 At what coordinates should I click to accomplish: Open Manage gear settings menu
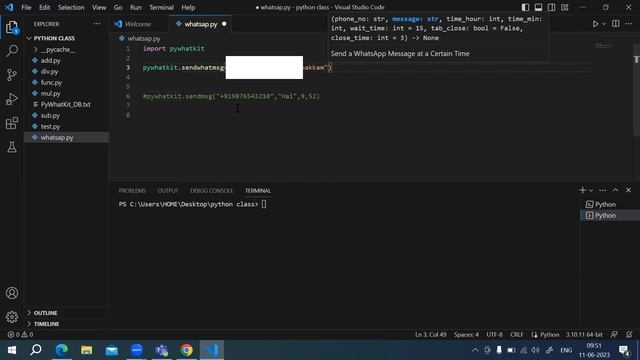(12, 317)
